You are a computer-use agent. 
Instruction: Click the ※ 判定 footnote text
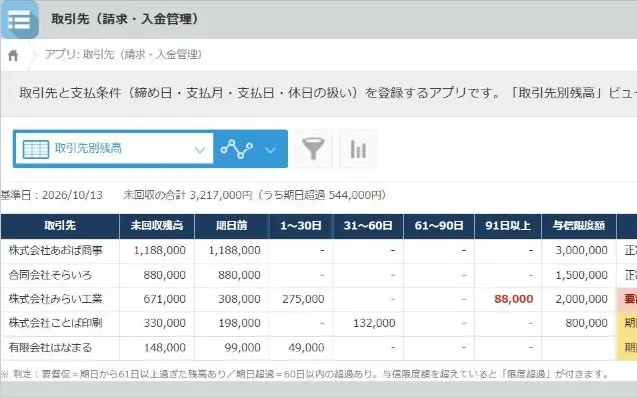click(x=305, y=374)
